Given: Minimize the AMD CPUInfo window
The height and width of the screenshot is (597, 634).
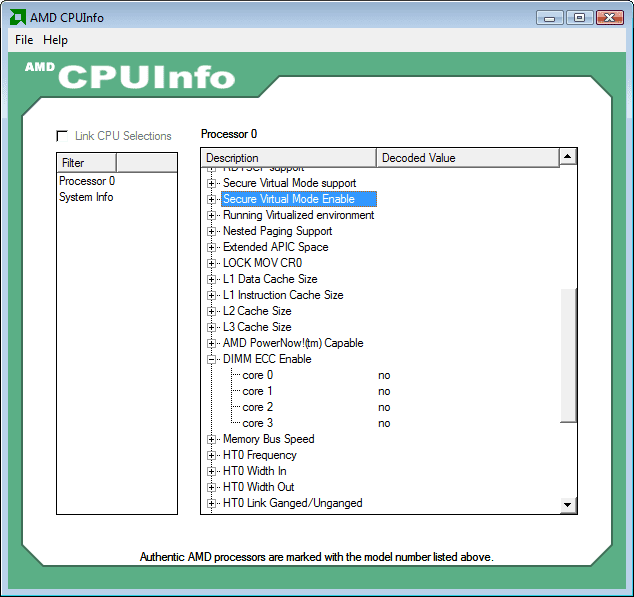Looking at the screenshot, I should tap(549, 18).
